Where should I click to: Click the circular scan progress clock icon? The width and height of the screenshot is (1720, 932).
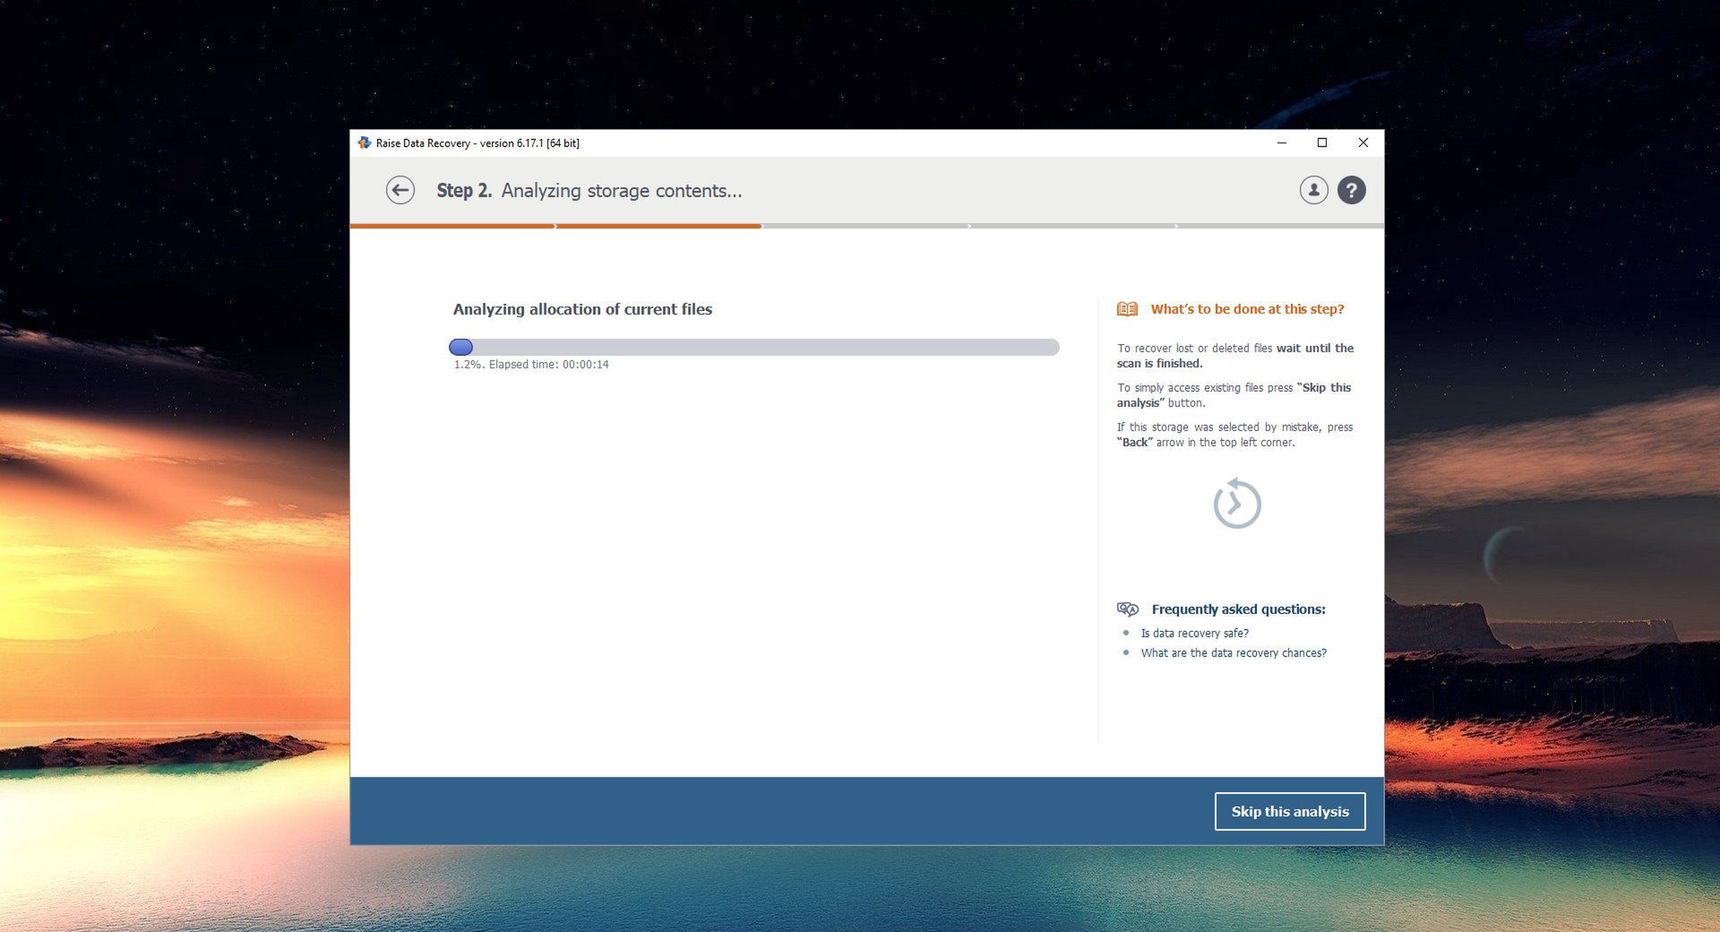tap(1237, 503)
